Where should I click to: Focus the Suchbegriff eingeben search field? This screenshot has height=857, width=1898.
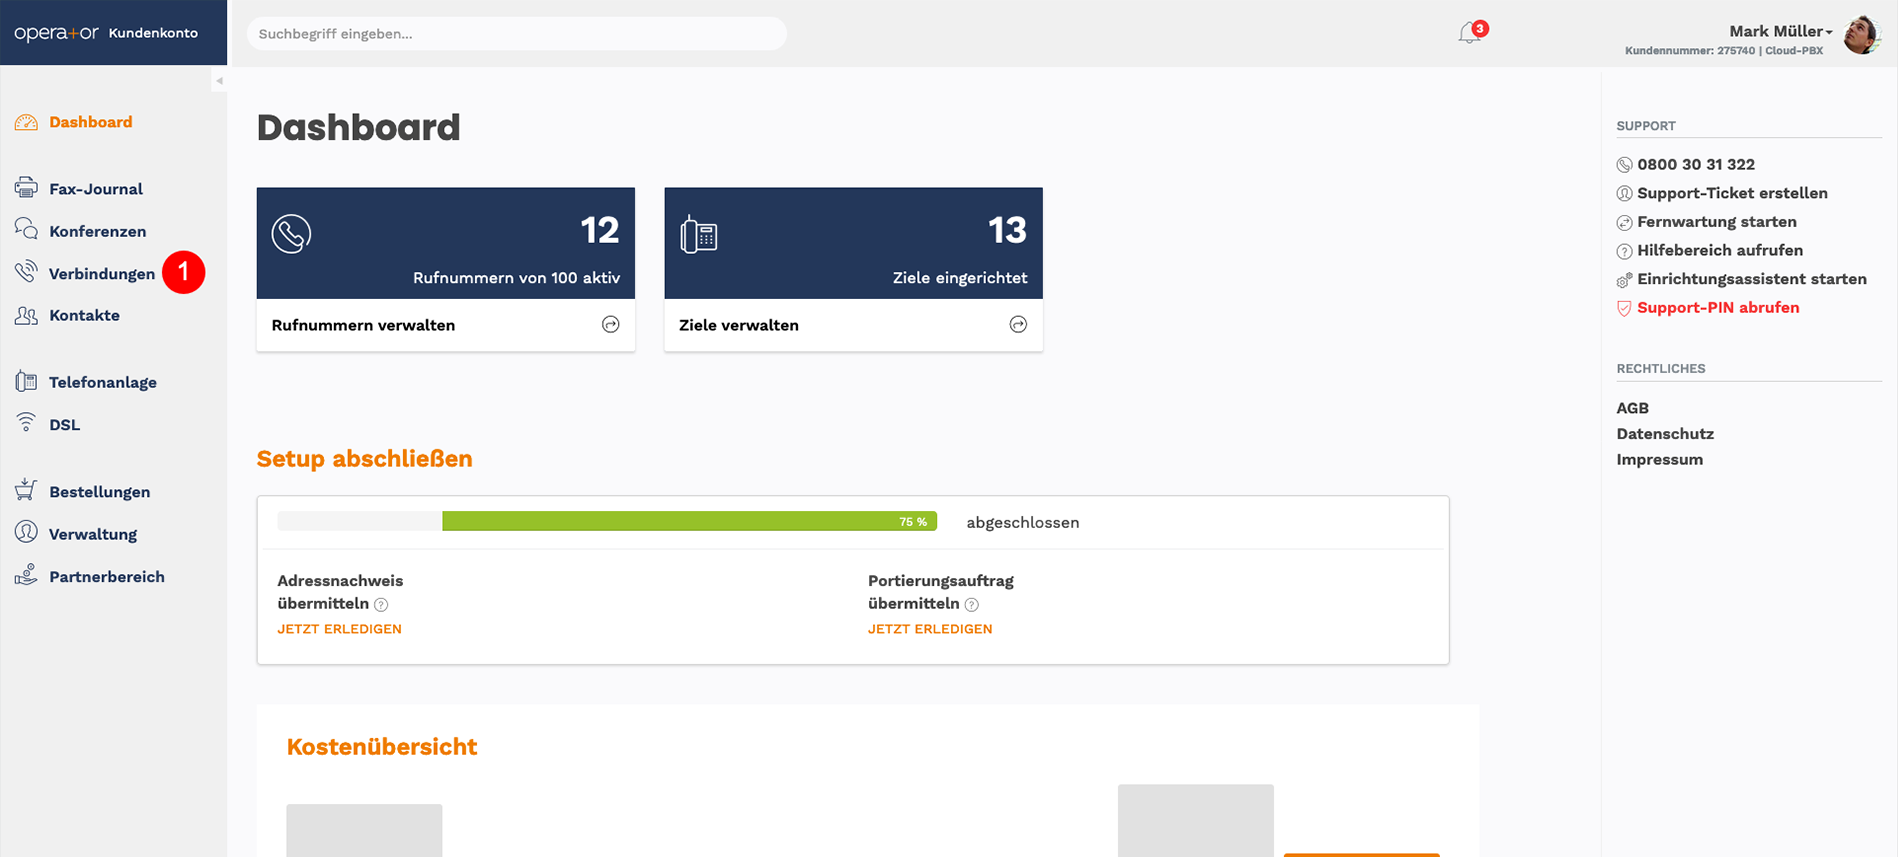[516, 34]
